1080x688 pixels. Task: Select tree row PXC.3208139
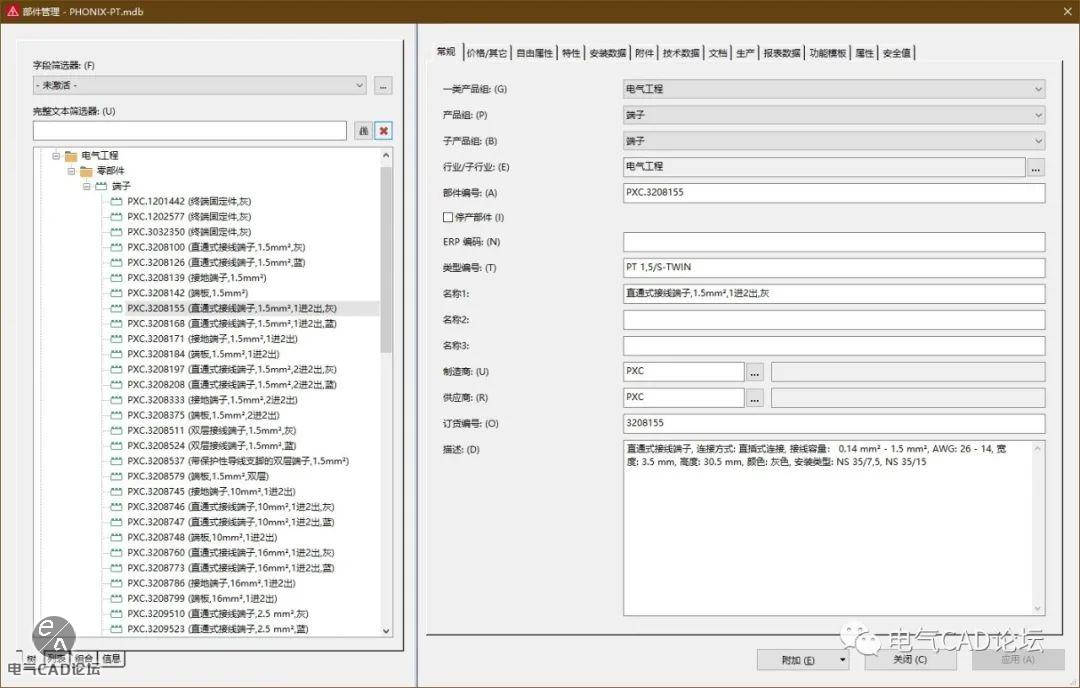(x=196, y=278)
